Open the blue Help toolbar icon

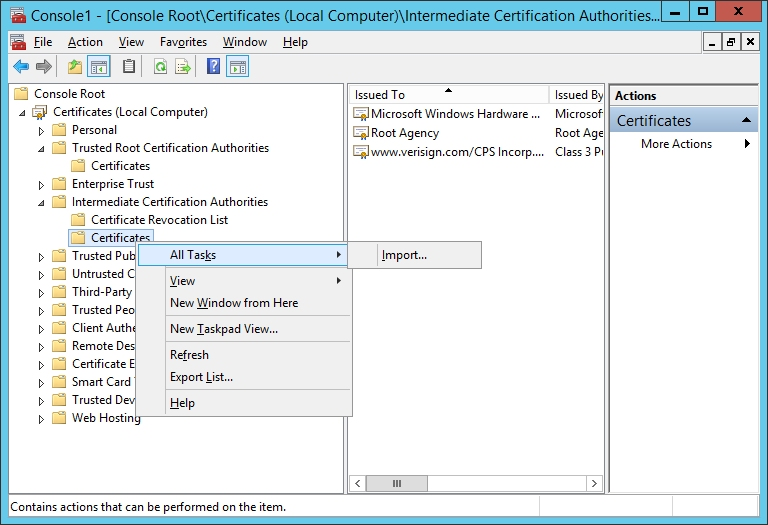coord(213,67)
